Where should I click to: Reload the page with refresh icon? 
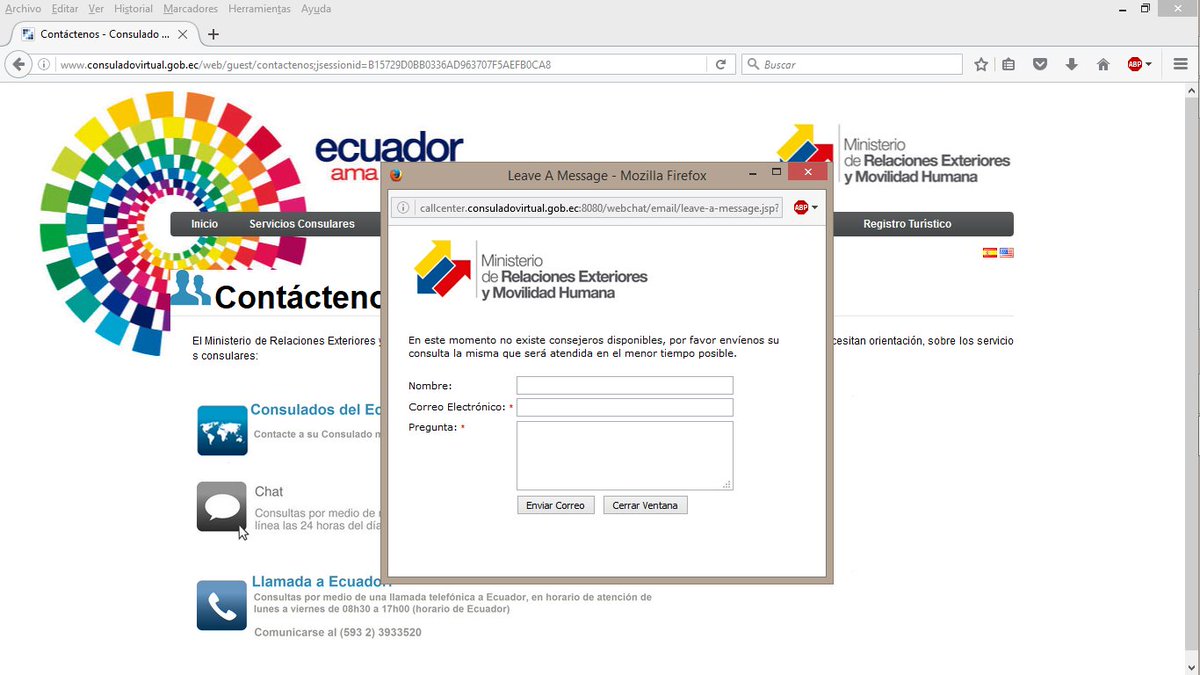coord(720,64)
